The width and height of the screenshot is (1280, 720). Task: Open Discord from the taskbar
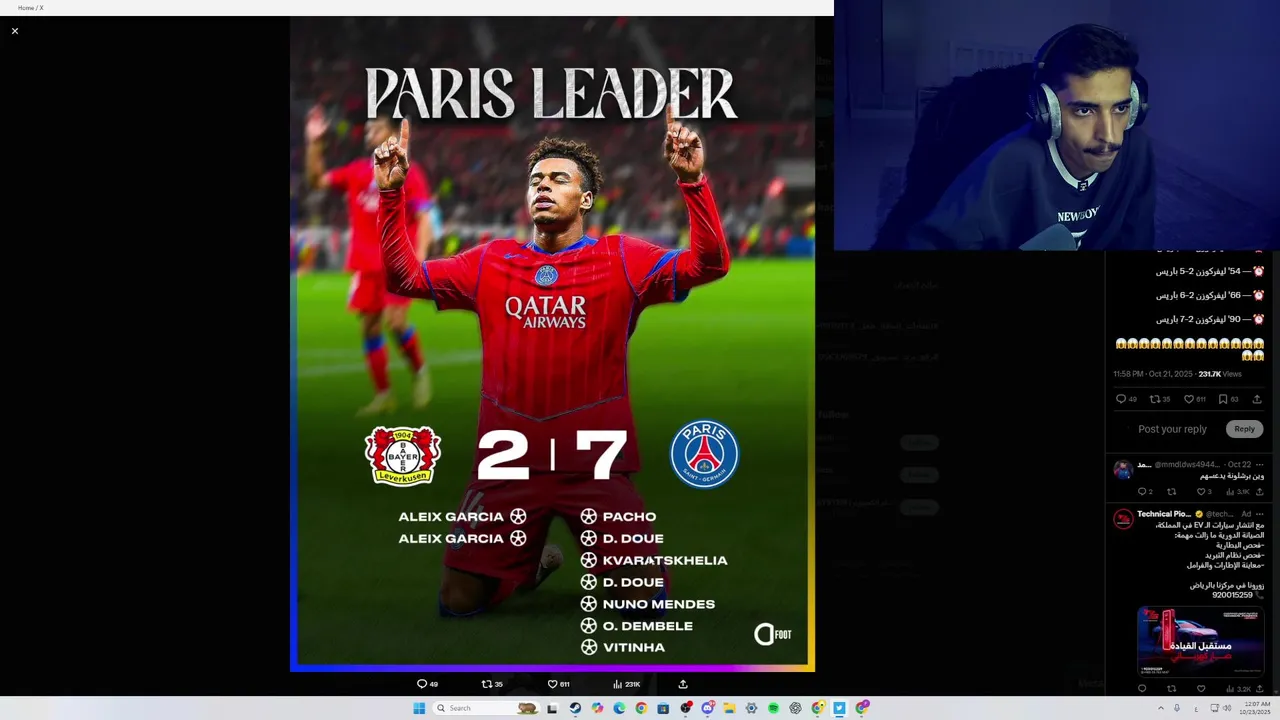708,708
